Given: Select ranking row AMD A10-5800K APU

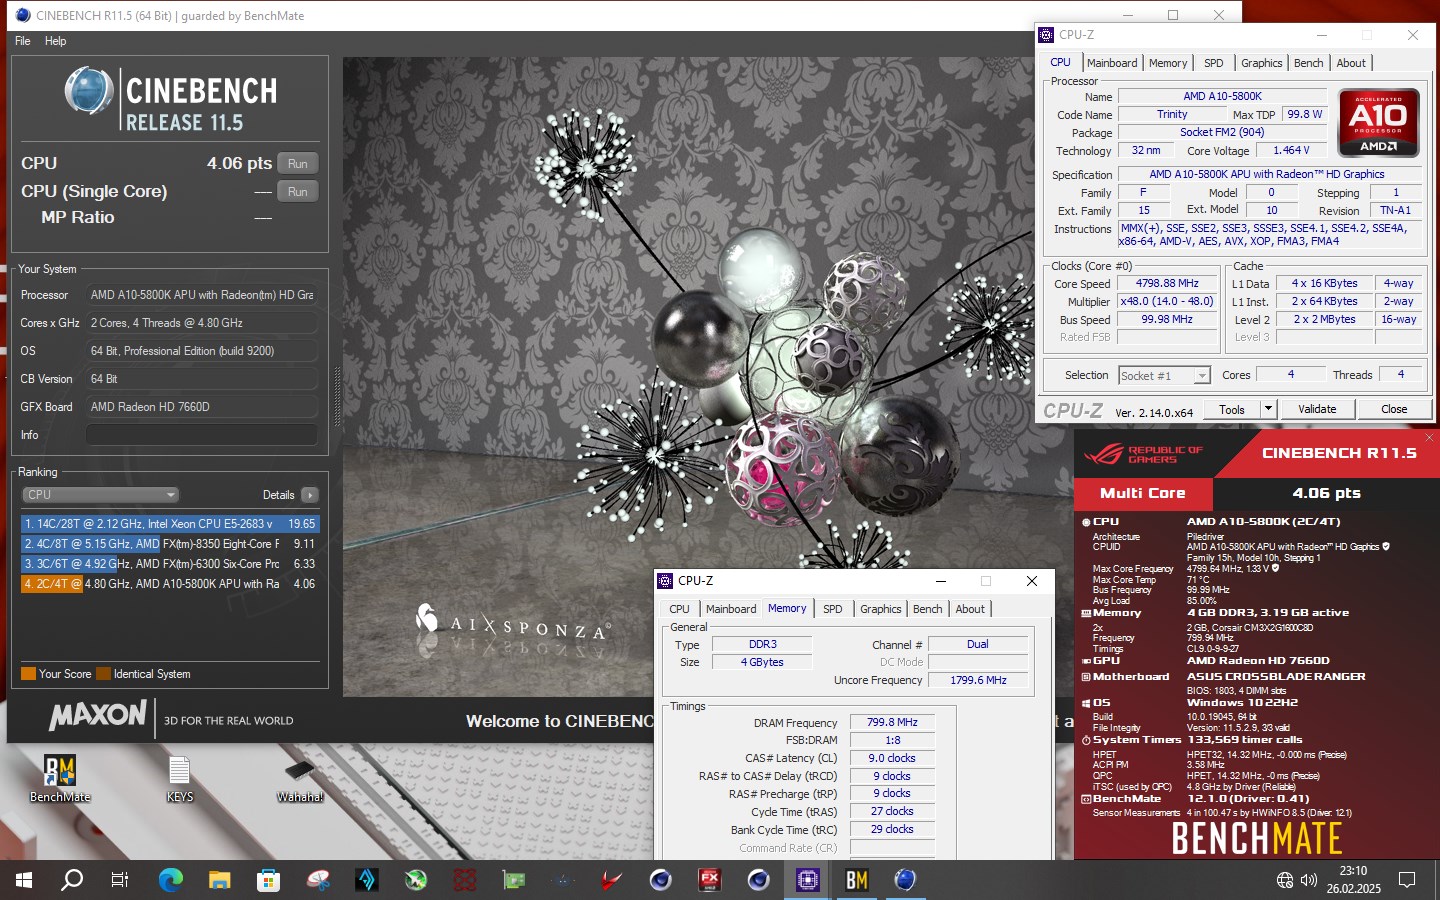Looking at the screenshot, I should click(x=169, y=584).
